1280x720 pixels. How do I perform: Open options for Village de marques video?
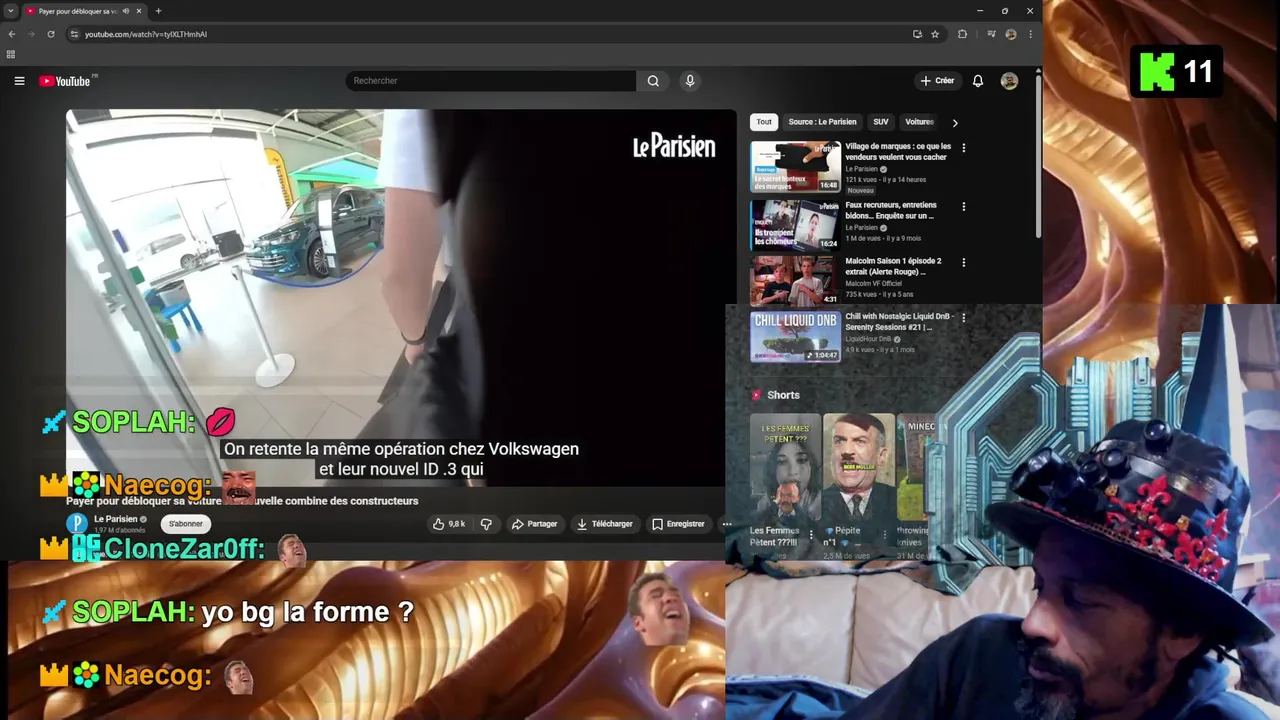[x=964, y=148]
